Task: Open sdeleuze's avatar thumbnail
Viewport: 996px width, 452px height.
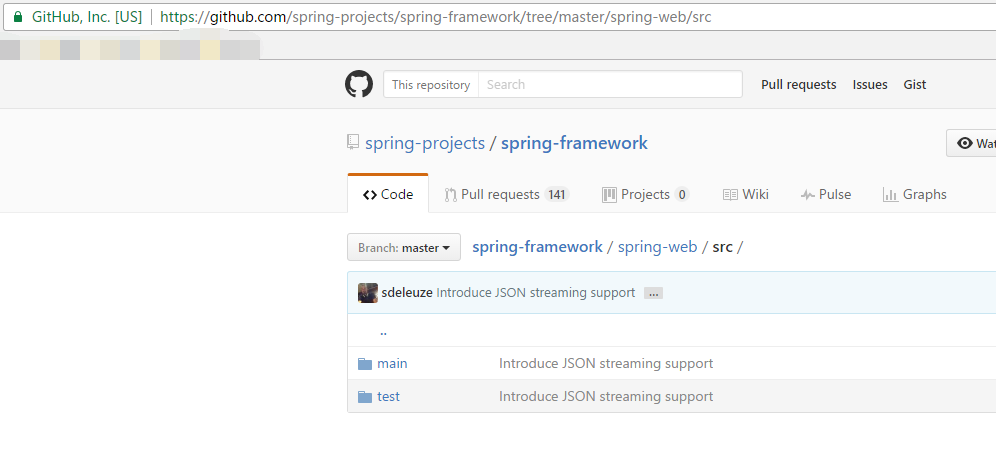Action: pyautogui.click(x=368, y=293)
